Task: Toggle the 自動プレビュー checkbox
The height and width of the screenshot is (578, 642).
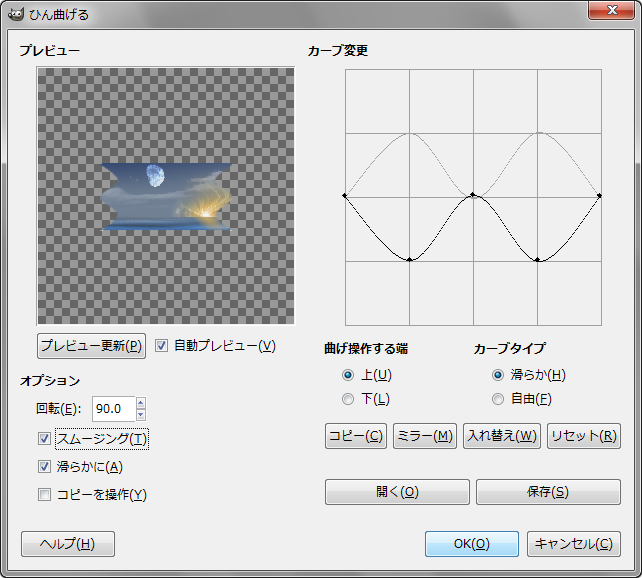Action: coord(161,346)
